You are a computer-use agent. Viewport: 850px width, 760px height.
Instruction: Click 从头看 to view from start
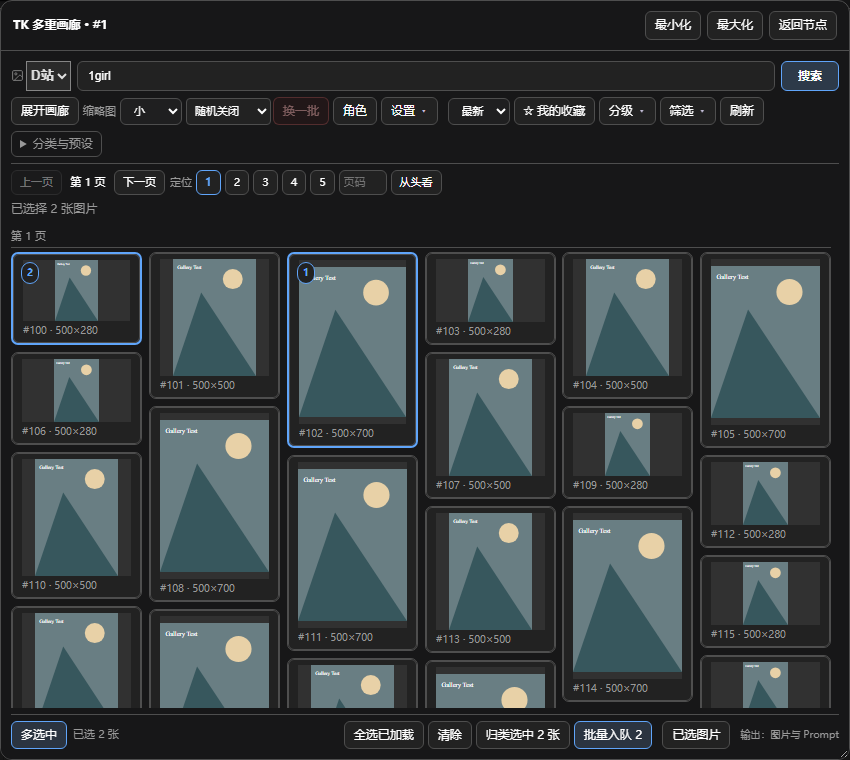pos(416,182)
